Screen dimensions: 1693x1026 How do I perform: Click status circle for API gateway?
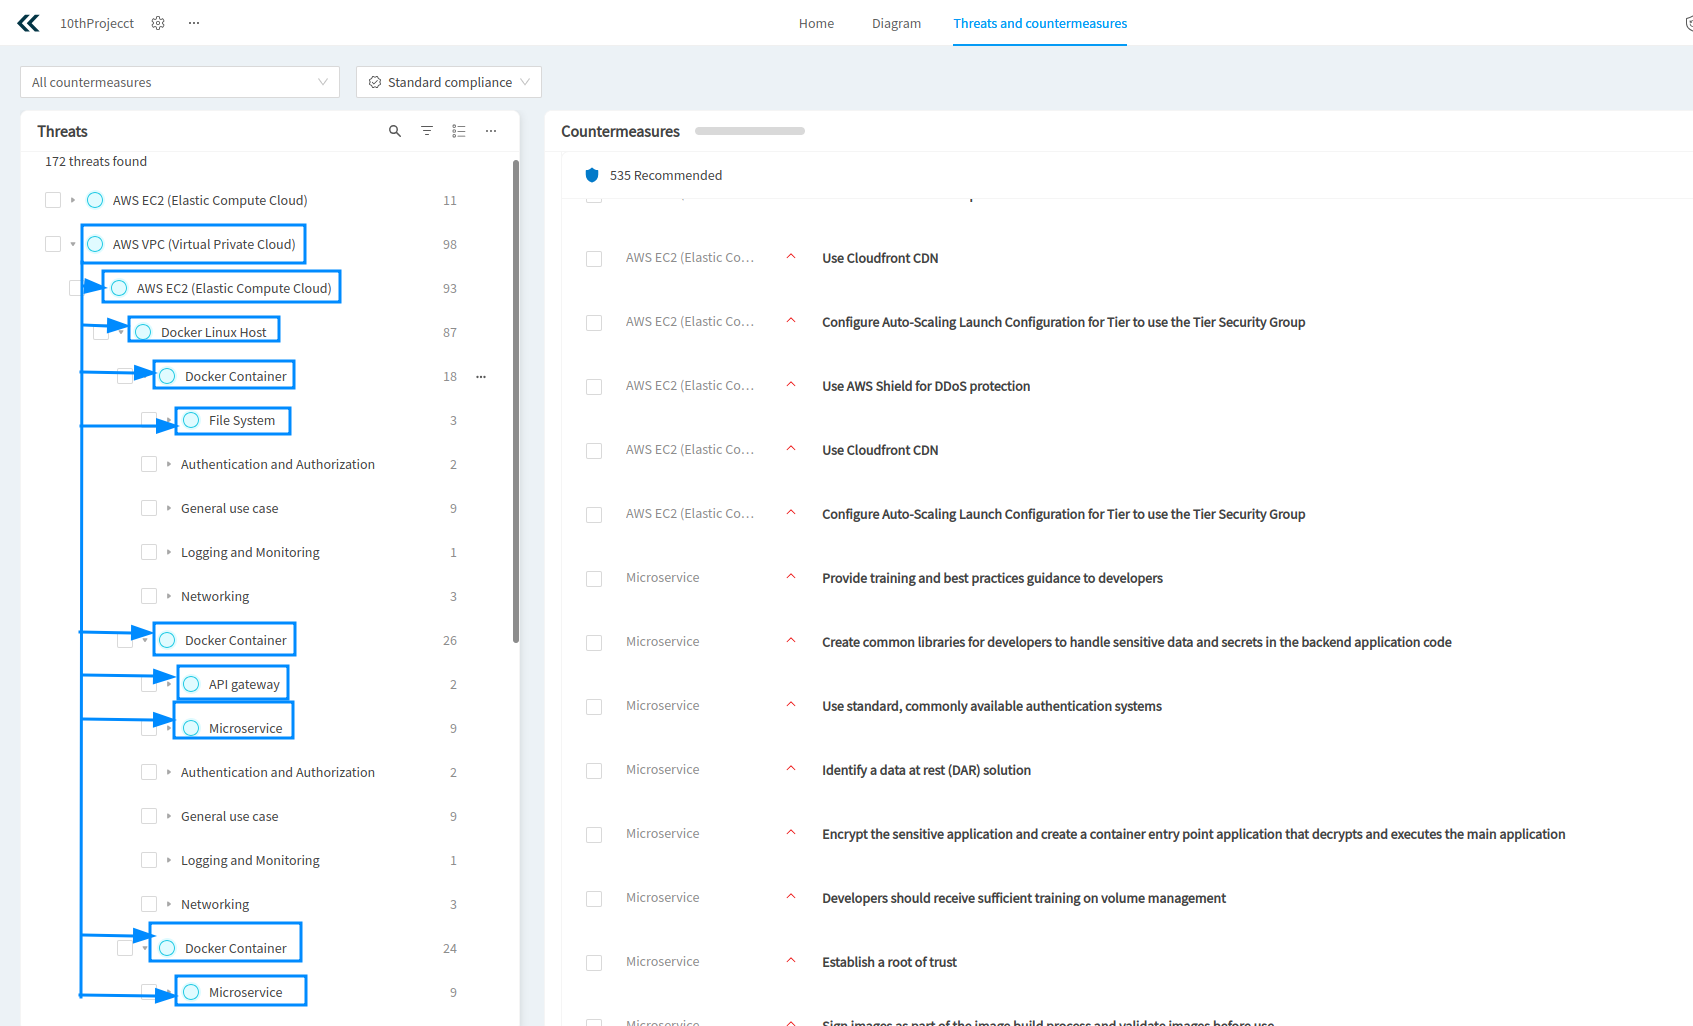(191, 684)
